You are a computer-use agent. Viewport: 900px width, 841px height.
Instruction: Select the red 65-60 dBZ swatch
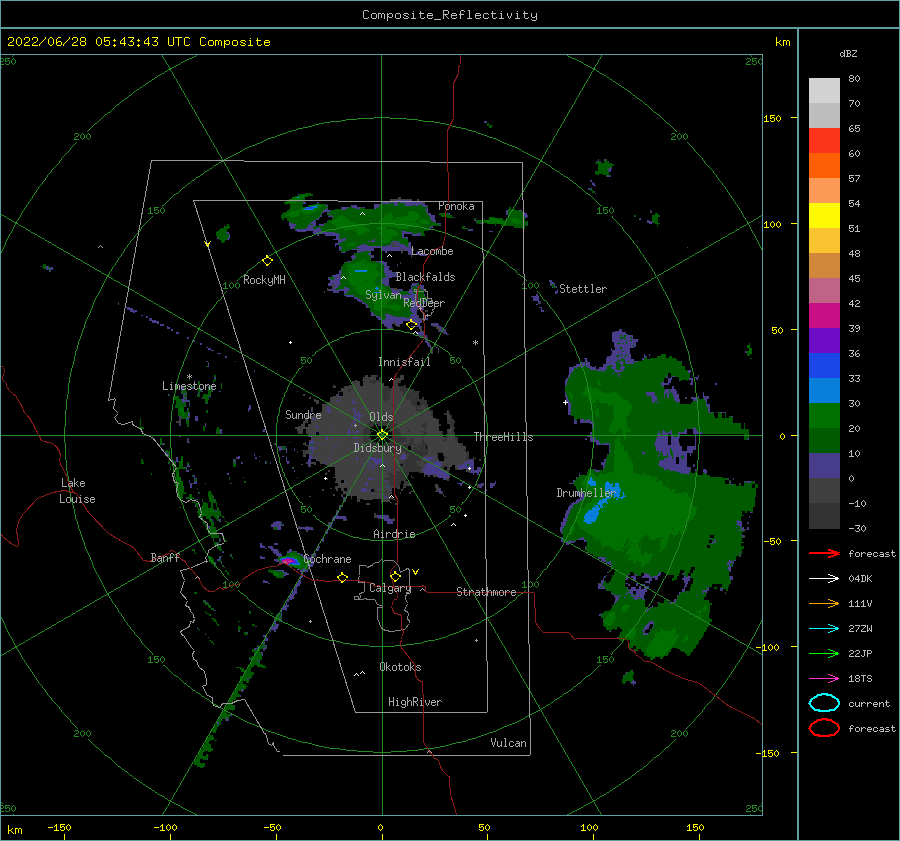pos(824,141)
